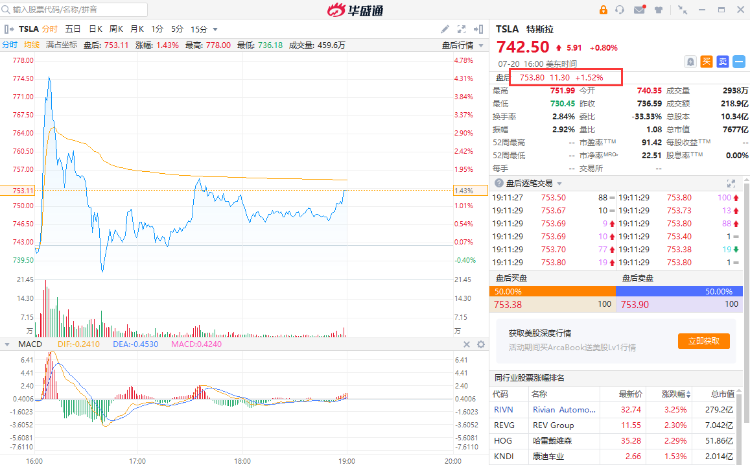This screenshot has width=750, height=465.
Task: Select the drawing pencil tool
Action: pos(445,29)
